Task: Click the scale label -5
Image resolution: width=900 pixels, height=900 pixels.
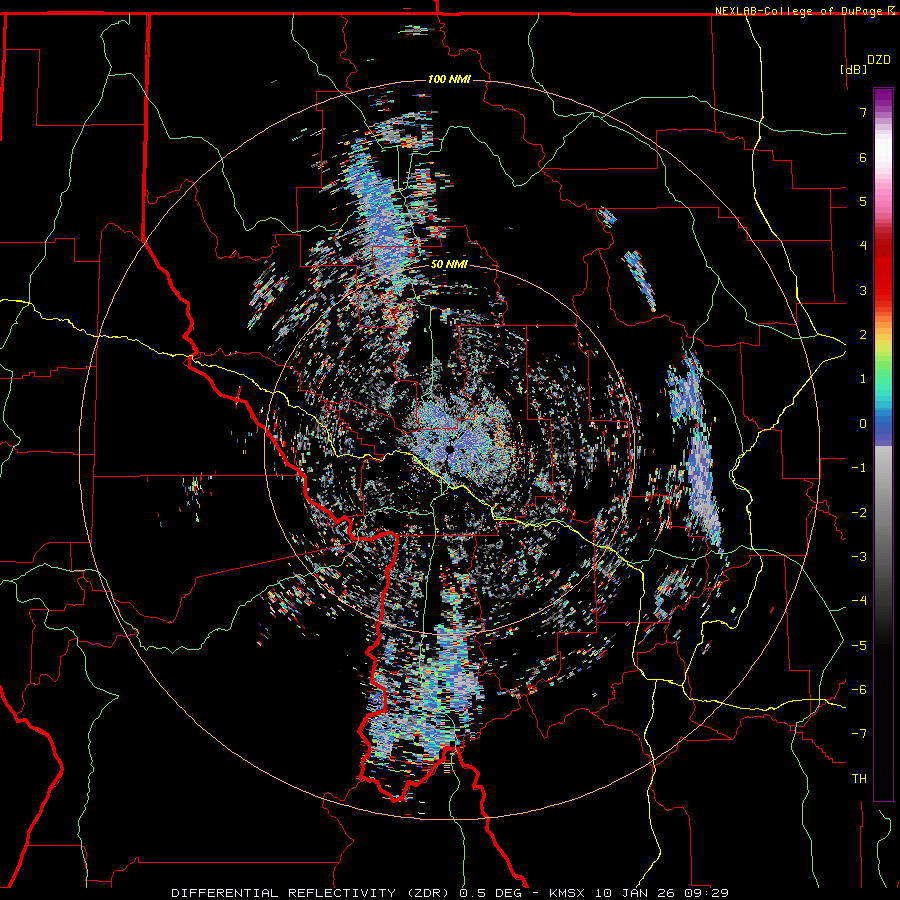Action: click(859, 646)
